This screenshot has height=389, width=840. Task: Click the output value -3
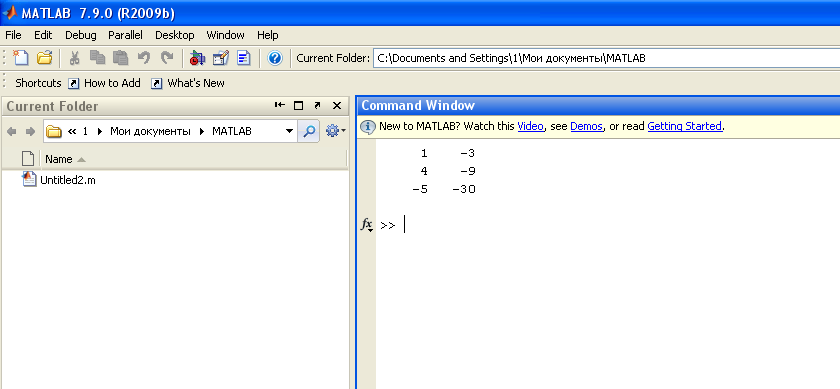[x=467, y=154]
